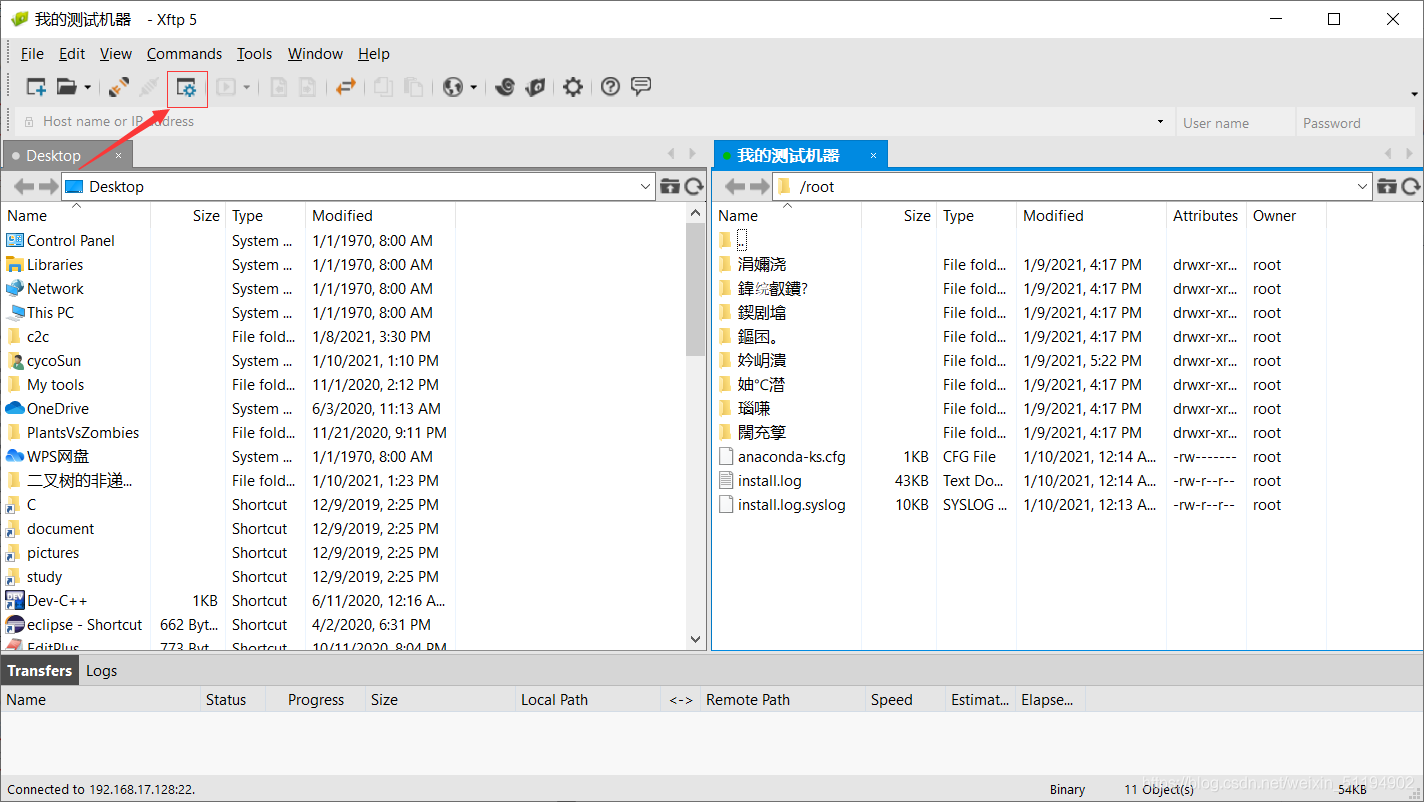Go back in the /root pane
This screenshot has height=802, width=1424.
click(735, 186)
